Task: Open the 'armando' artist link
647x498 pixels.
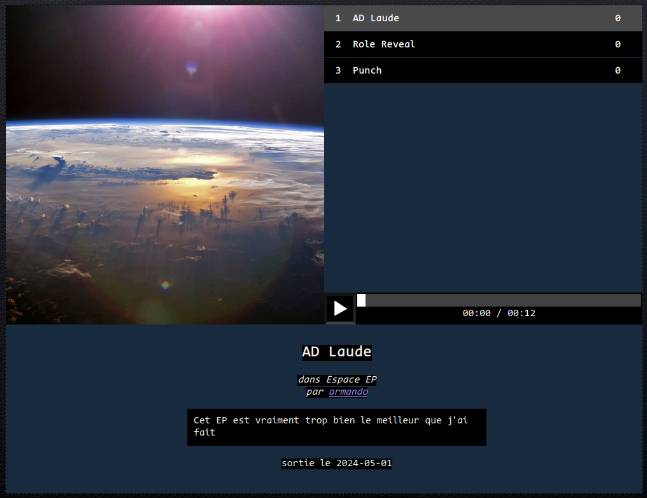Action: pos(348,392)
